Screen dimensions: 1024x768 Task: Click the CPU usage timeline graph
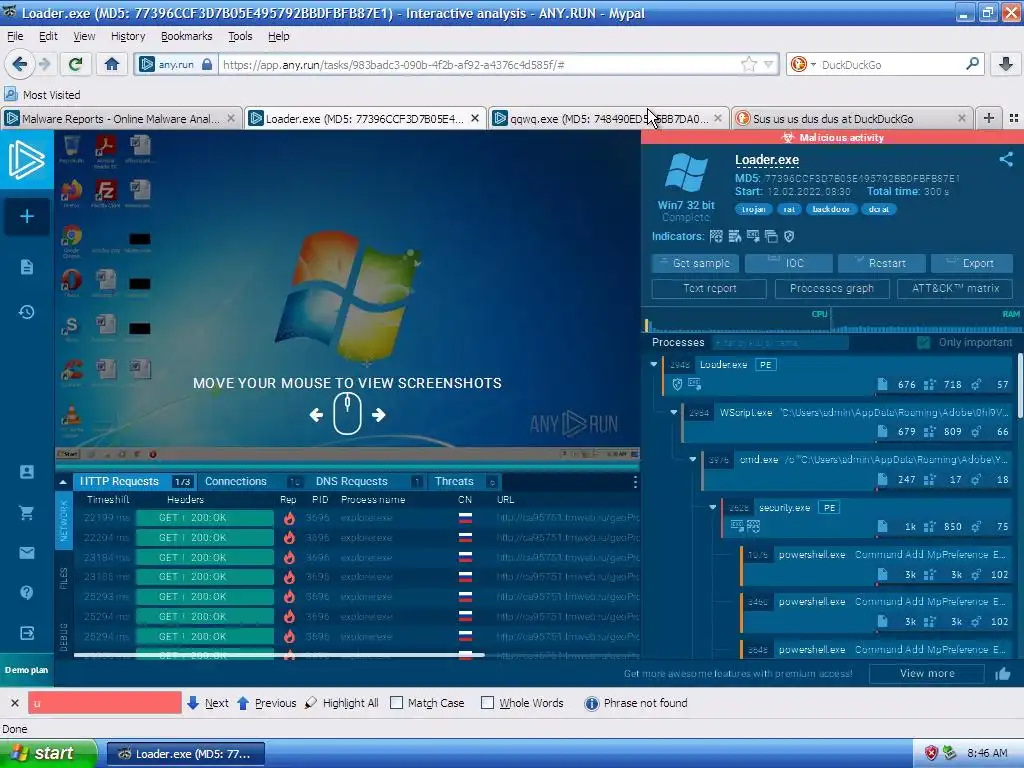click(x=737, y=320)
